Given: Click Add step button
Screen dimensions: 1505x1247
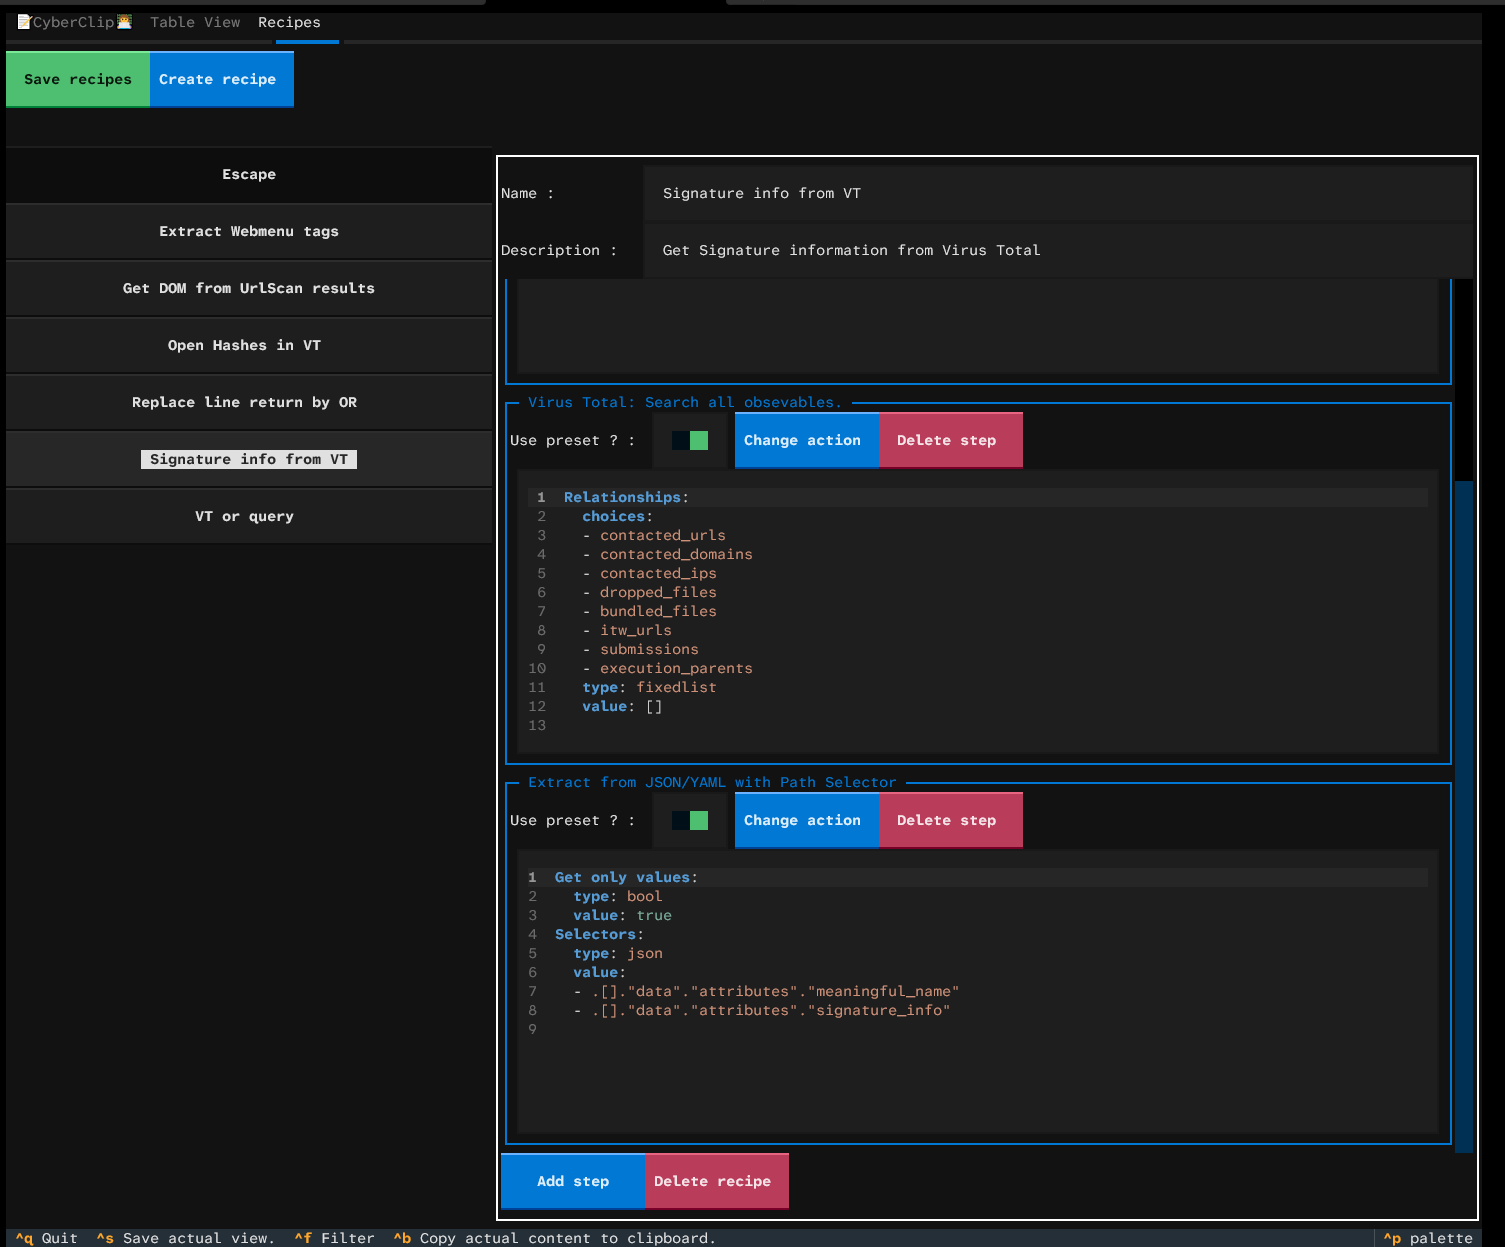Looking at the screenshot, I should 573,1181.
